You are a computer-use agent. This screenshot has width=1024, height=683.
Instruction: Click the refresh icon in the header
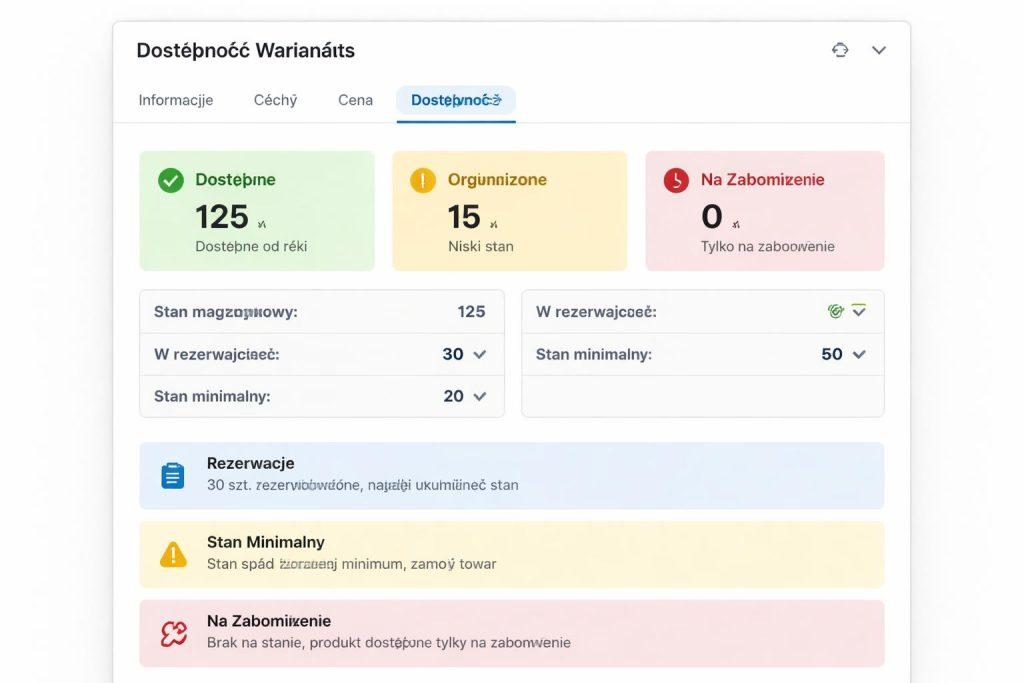[840, 50]
